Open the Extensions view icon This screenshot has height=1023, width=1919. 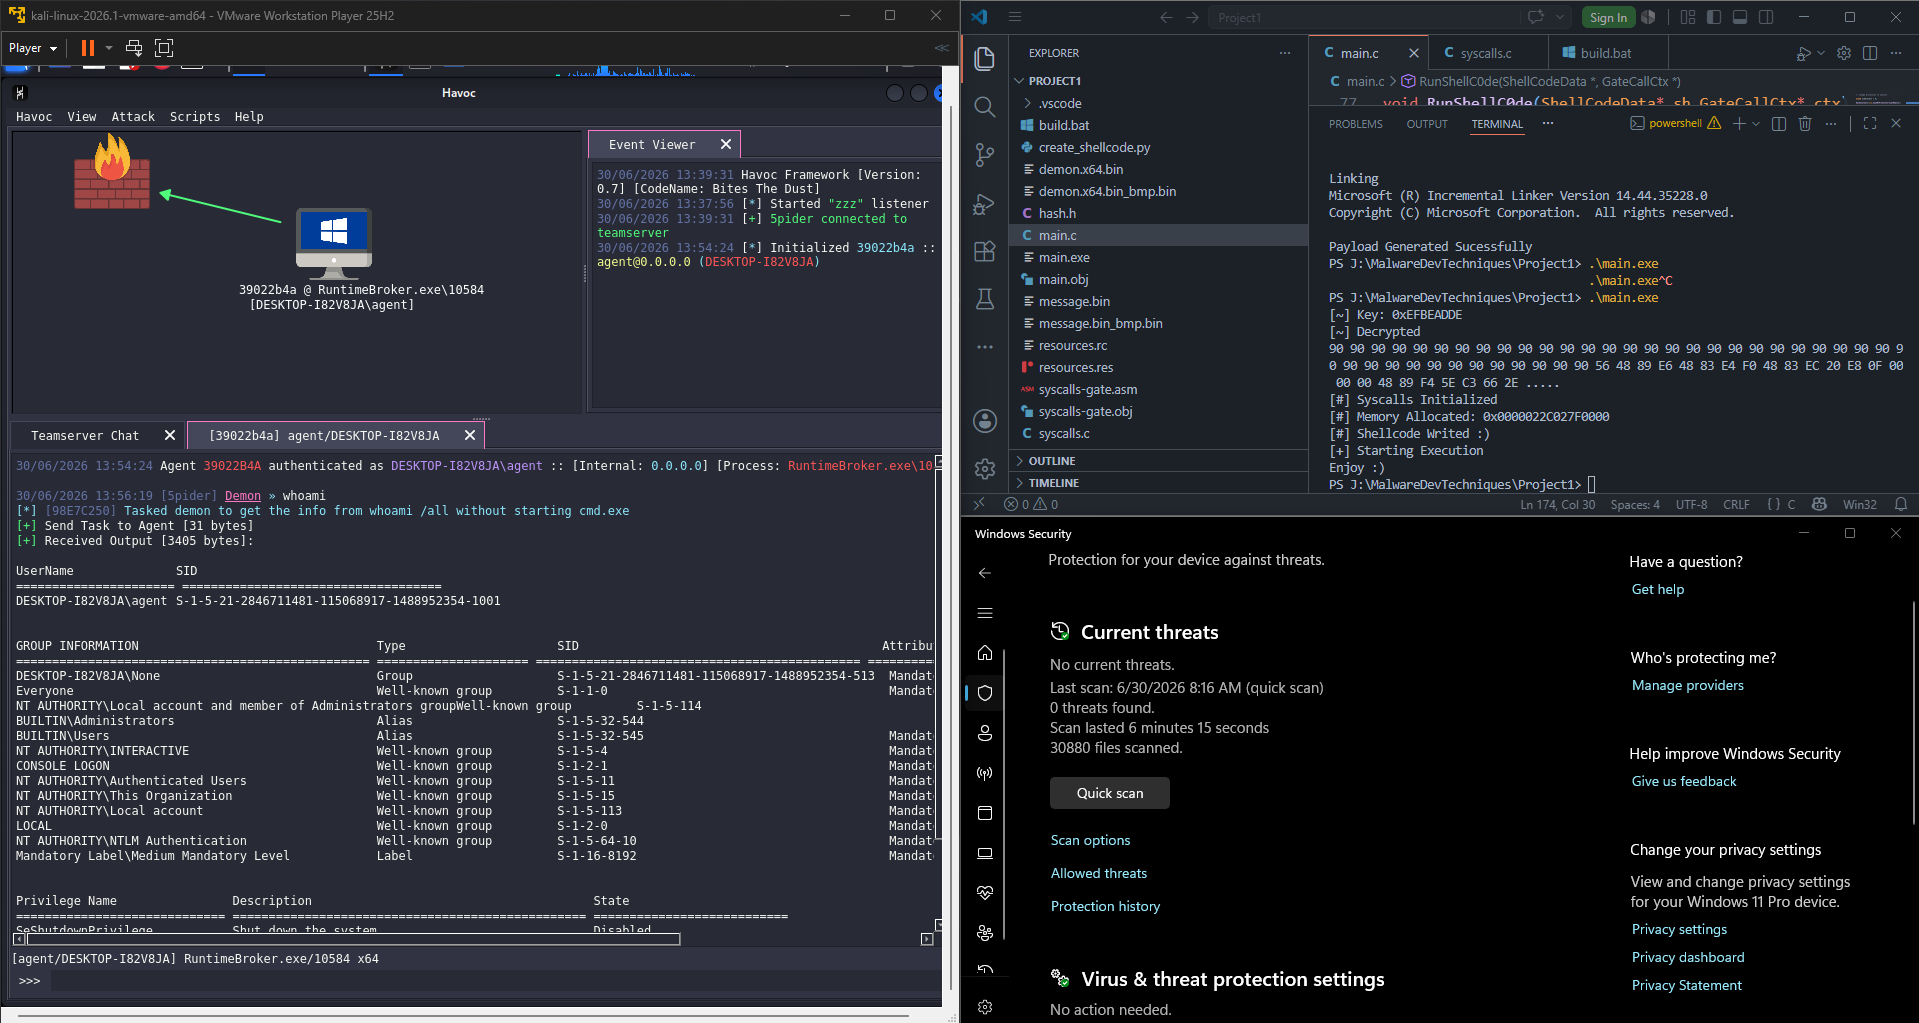[x=985, y=251]
